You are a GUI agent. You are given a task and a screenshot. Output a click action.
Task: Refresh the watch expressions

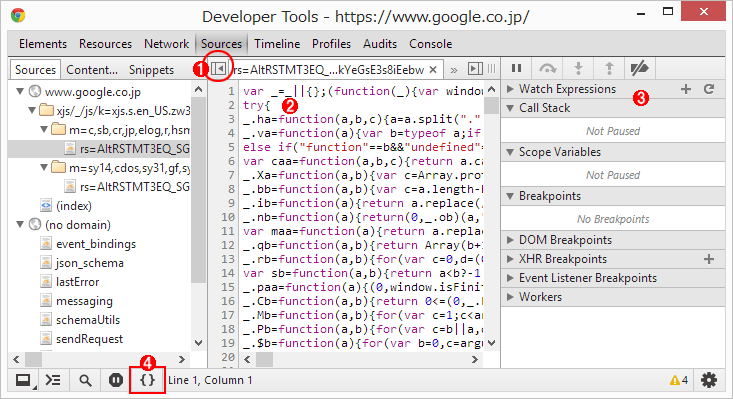[x=709, y=89]
